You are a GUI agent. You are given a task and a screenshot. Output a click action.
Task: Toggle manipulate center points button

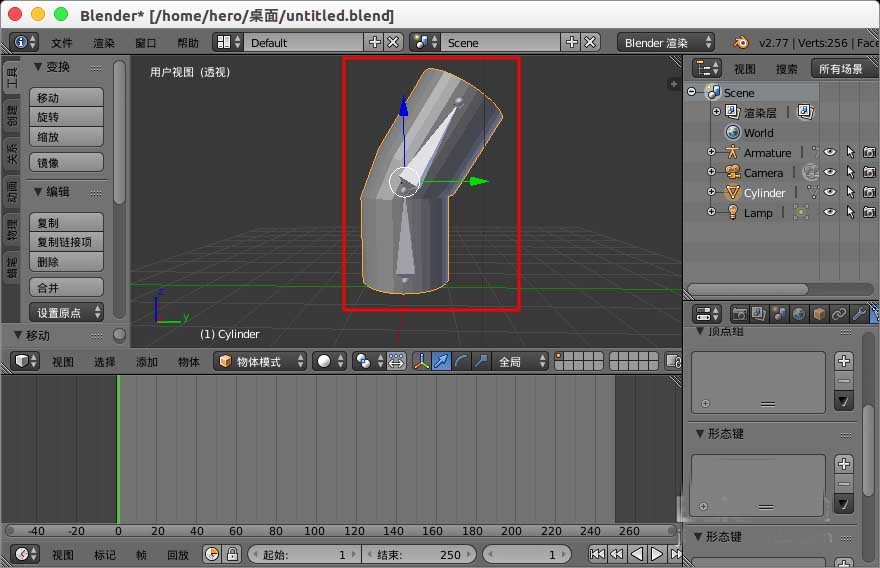(x=396, y=361)
